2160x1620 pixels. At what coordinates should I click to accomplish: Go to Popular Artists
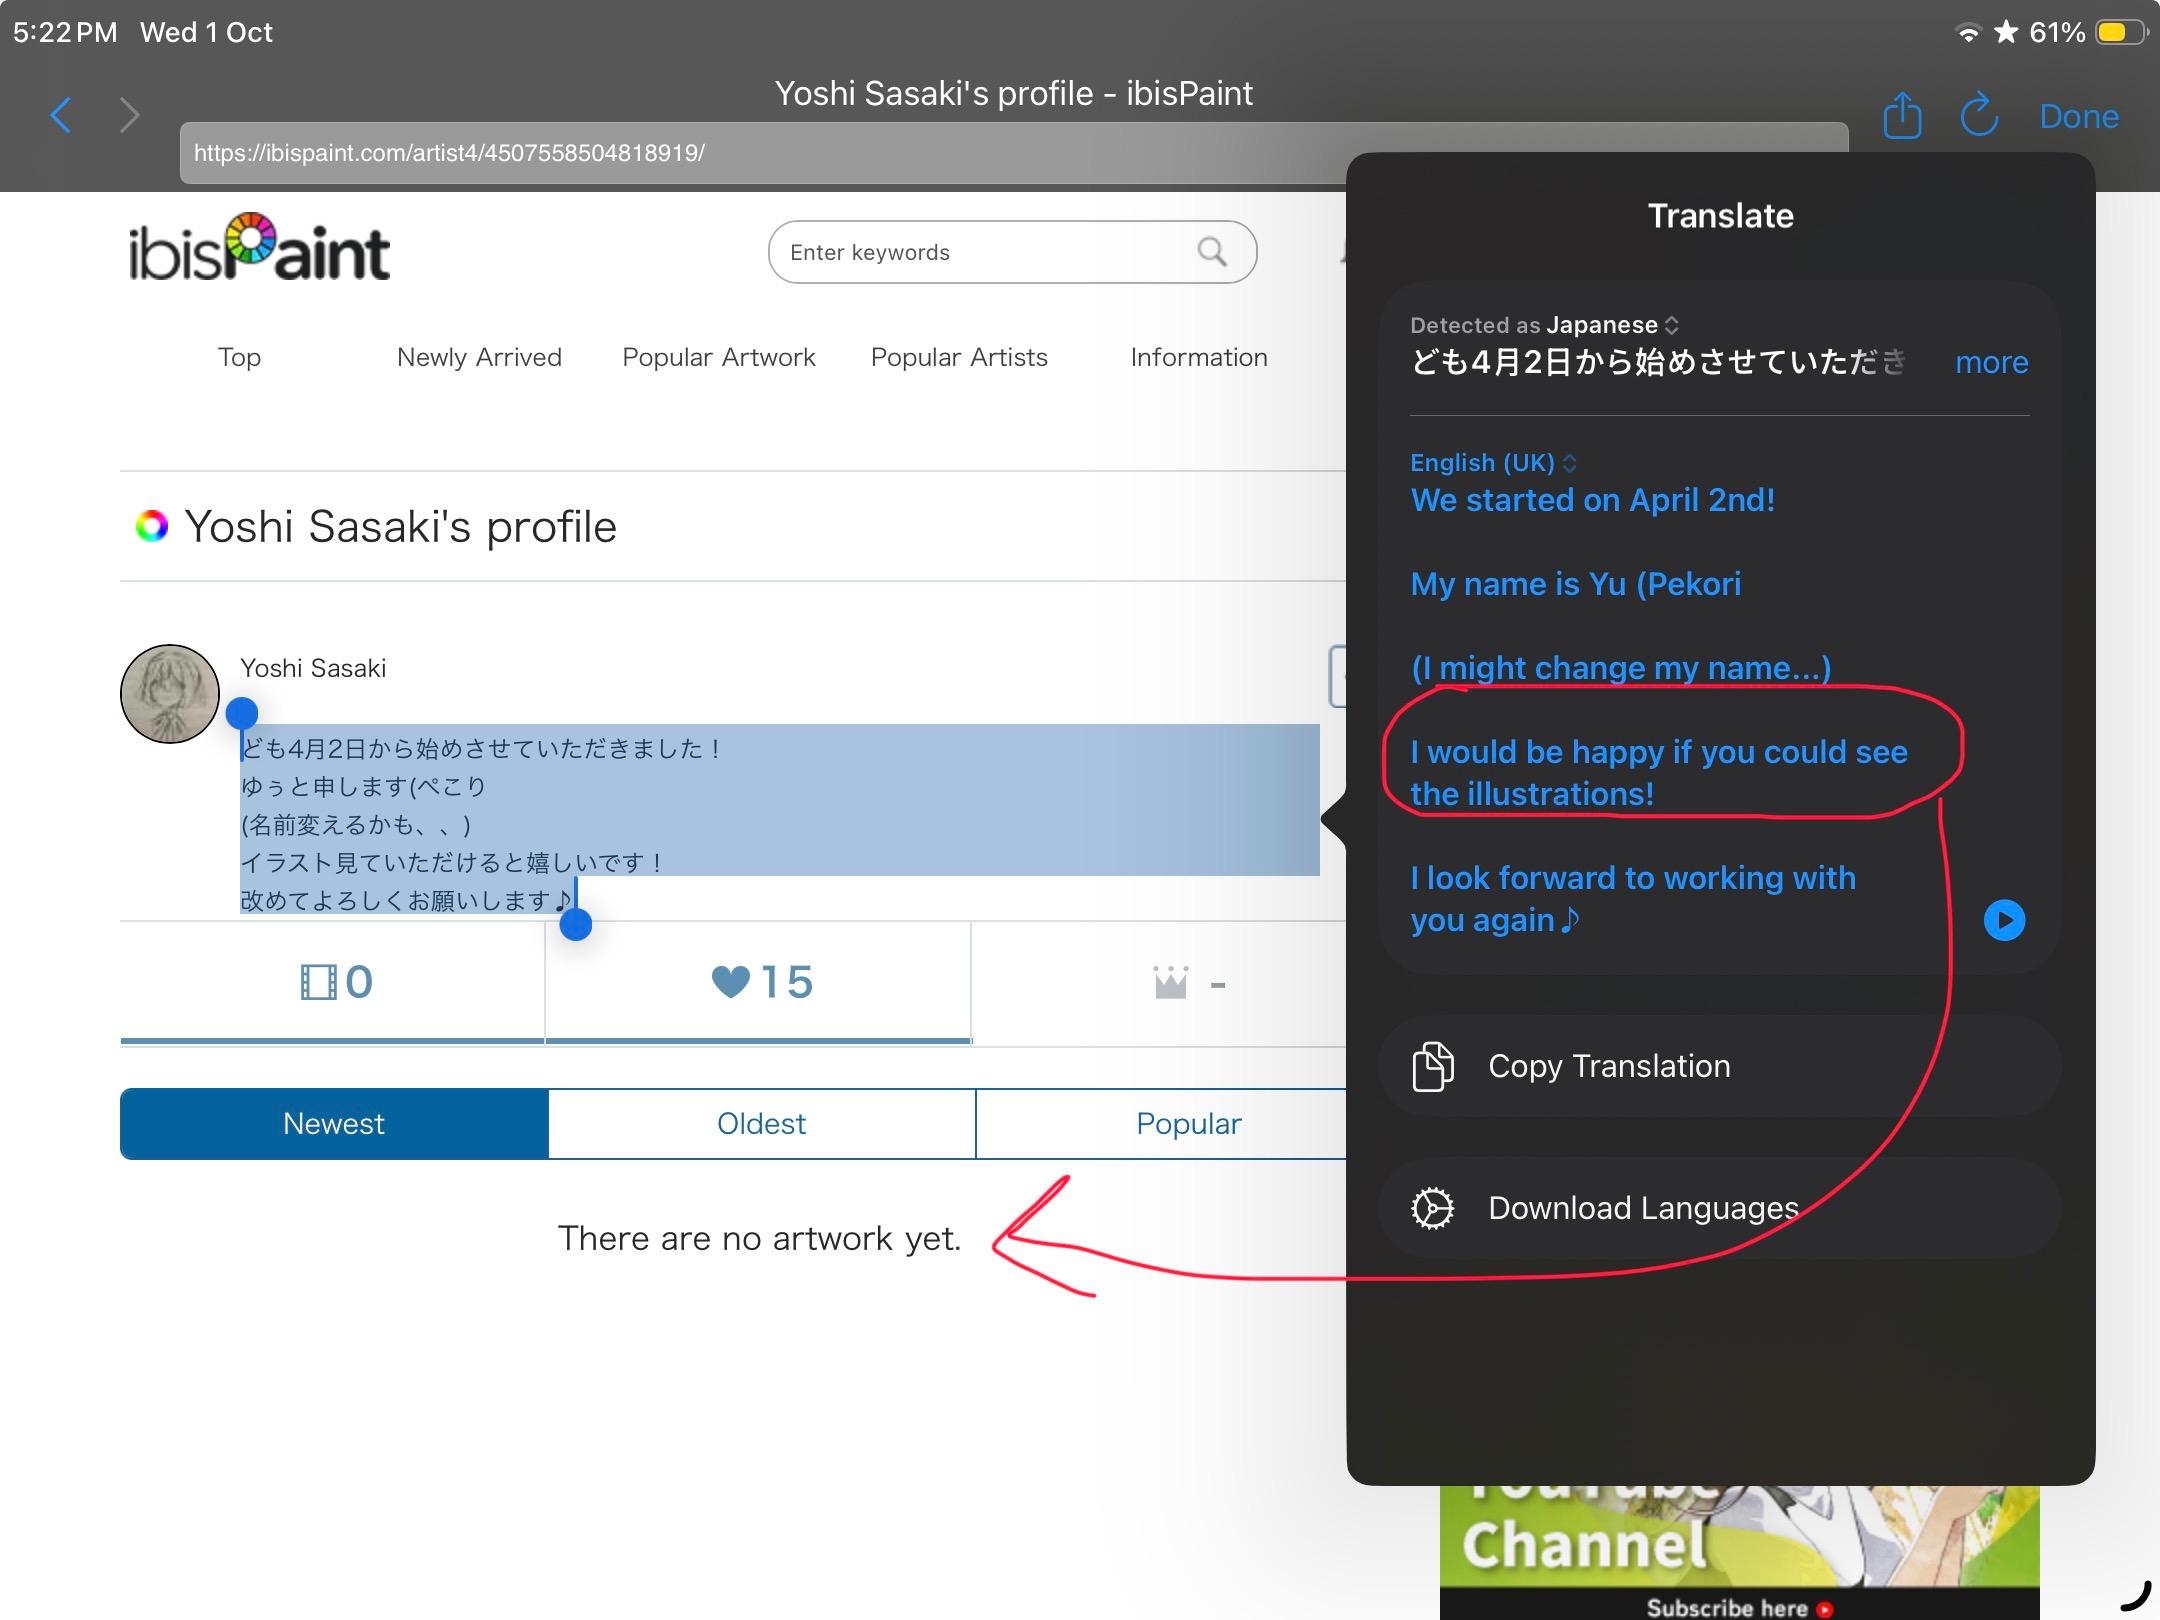(959, 357)
